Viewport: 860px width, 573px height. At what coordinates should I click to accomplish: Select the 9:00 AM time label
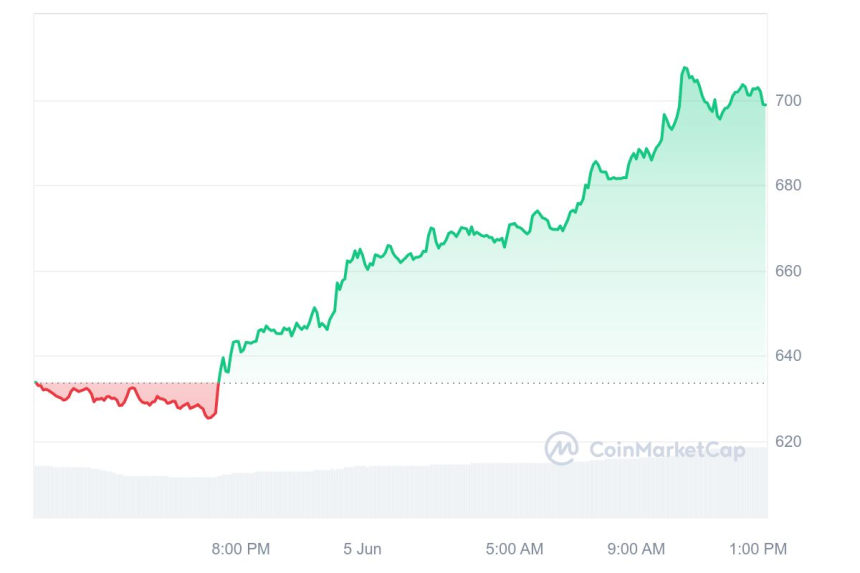(636, 549)
